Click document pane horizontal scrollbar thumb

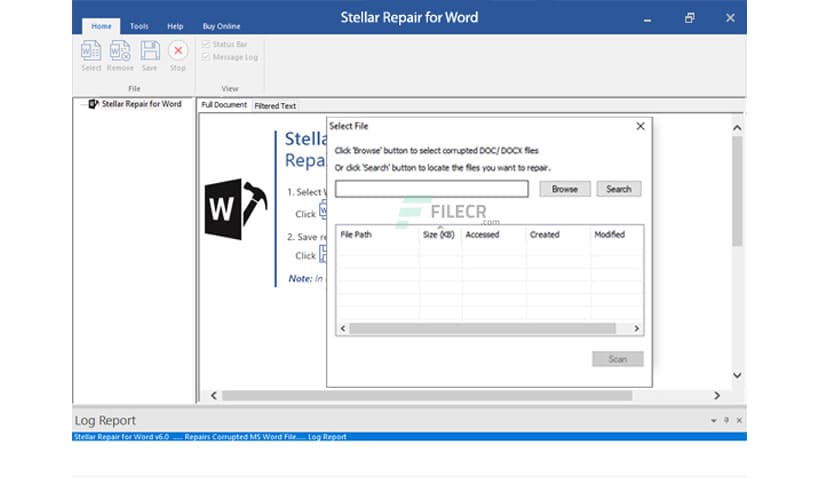(427, 396)
